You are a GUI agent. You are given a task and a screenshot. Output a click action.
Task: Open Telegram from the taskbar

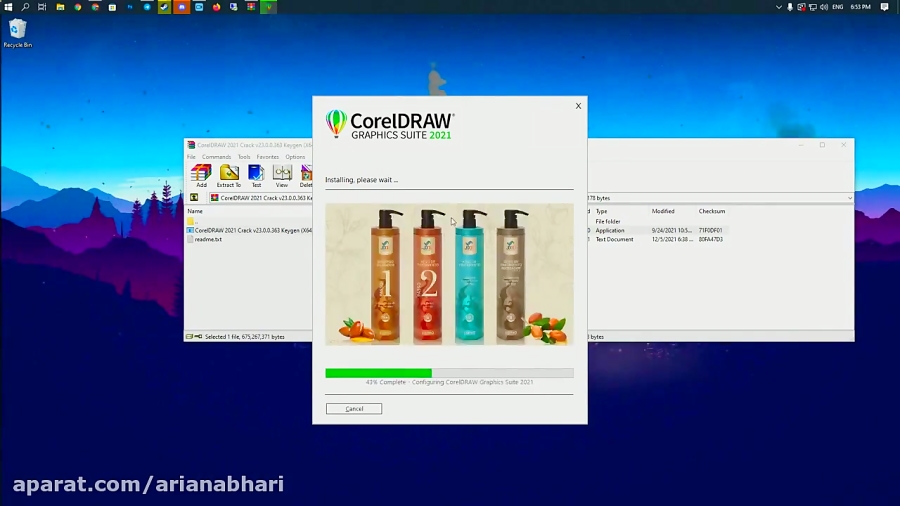(x=147, y=7)
